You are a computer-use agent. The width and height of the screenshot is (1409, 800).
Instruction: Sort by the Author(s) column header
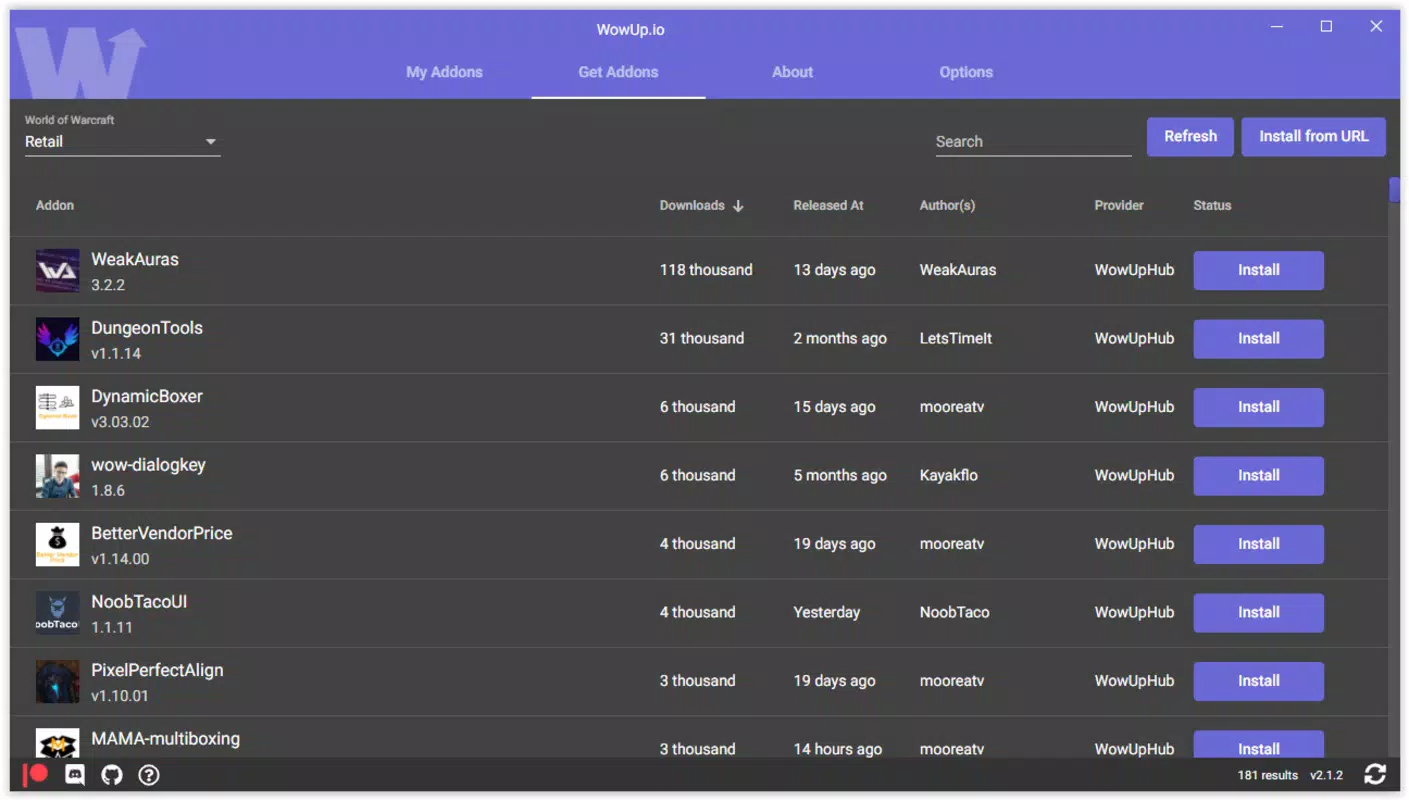pos(947,206)
